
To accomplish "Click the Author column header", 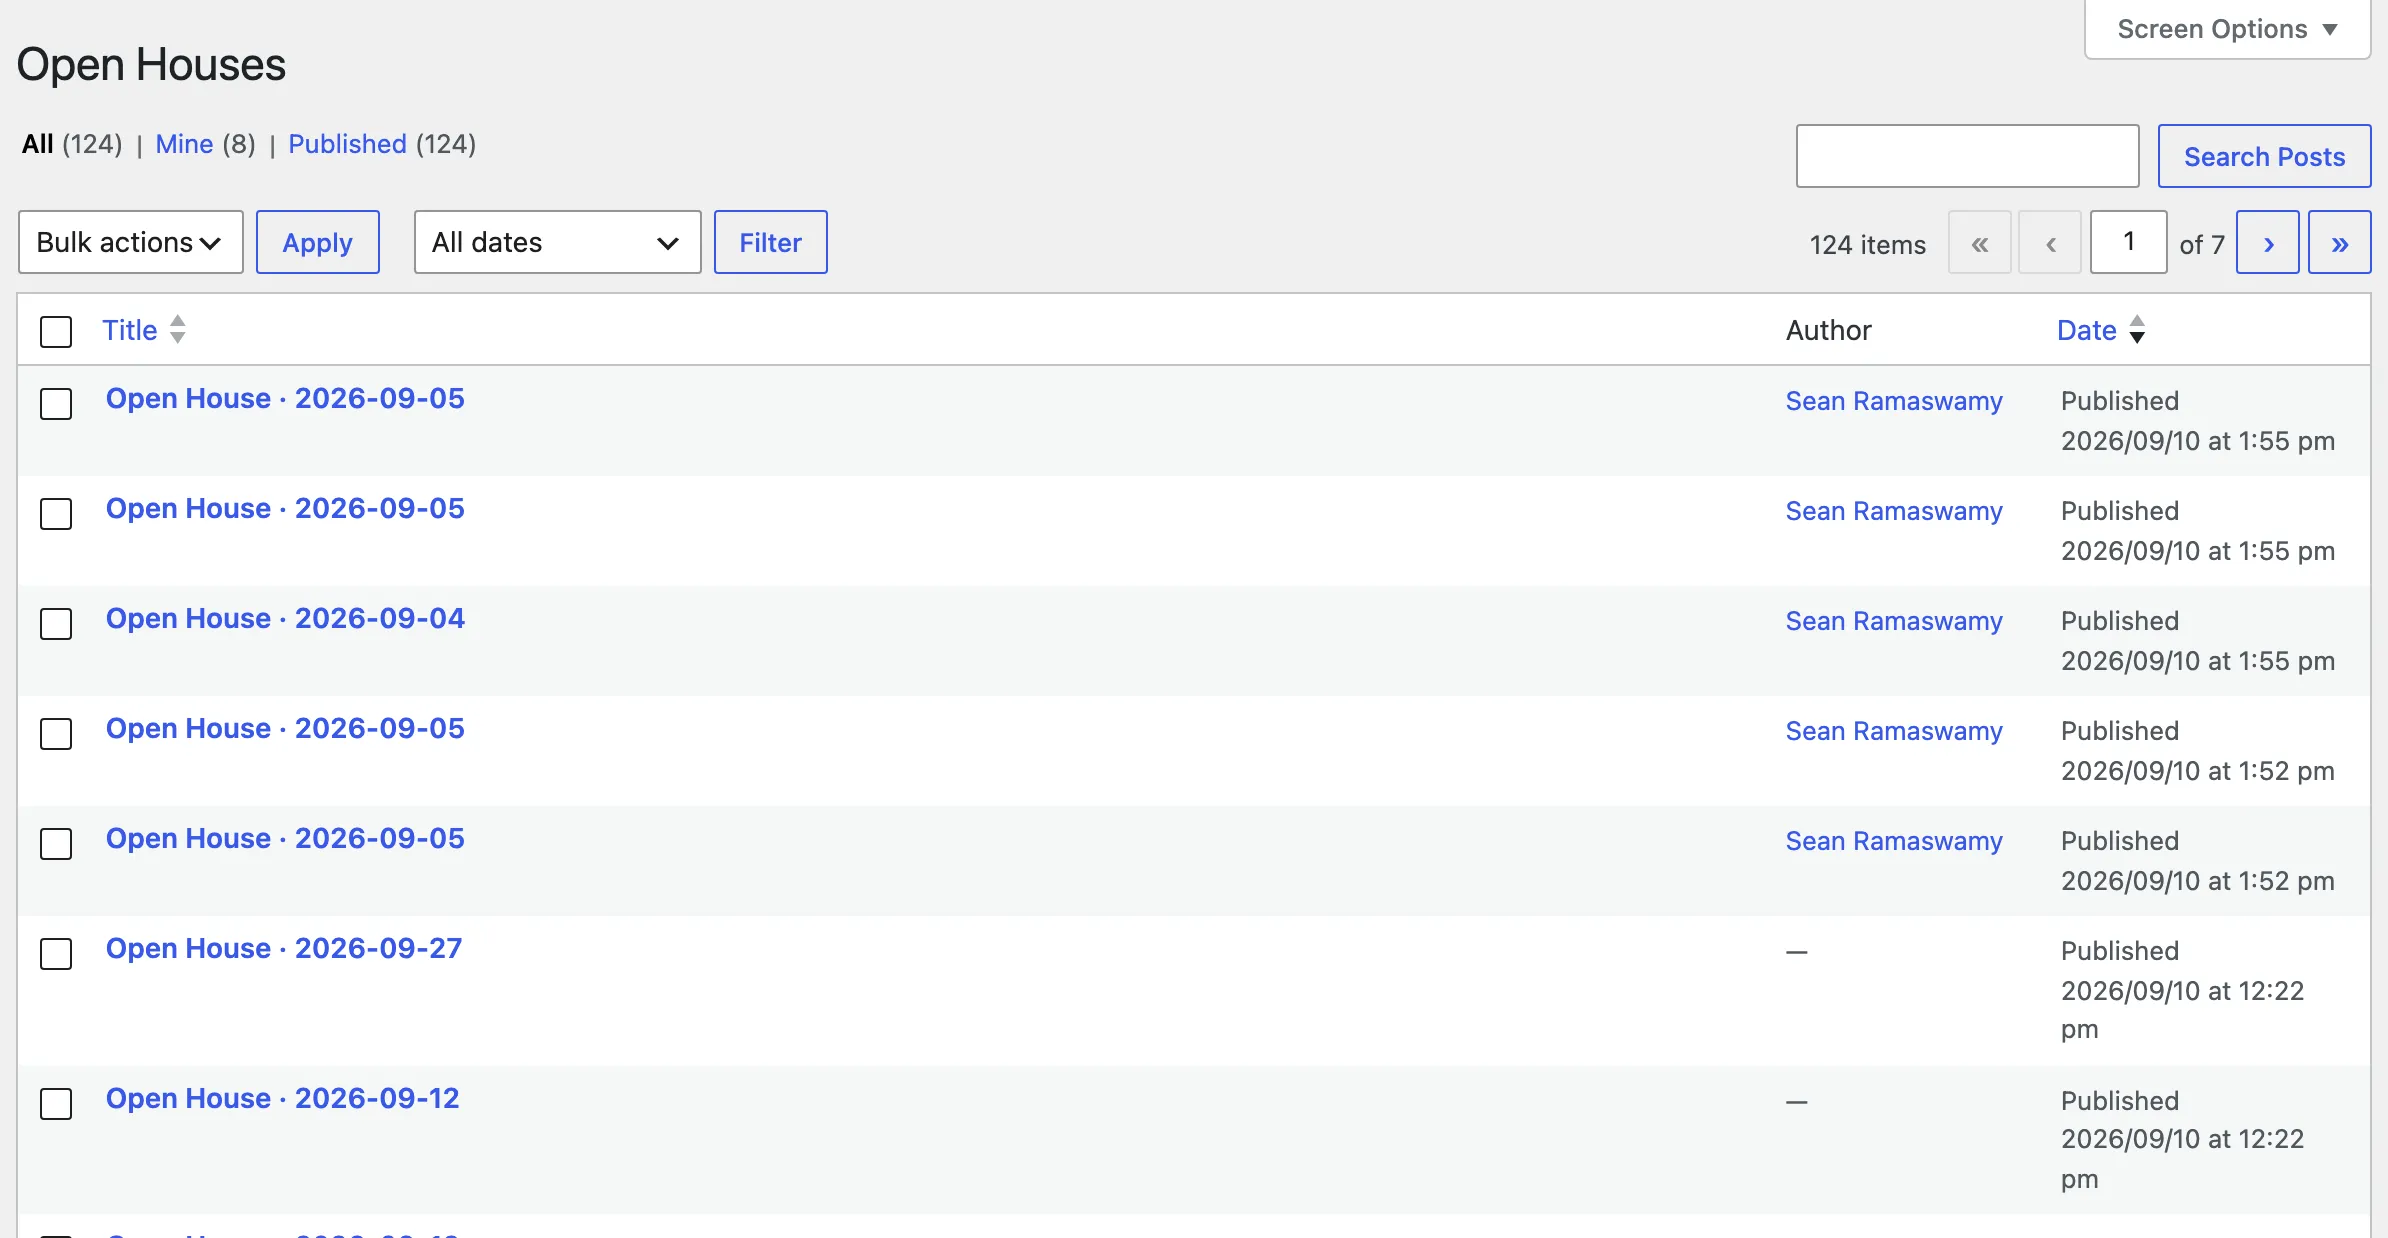I will 1828,330.
